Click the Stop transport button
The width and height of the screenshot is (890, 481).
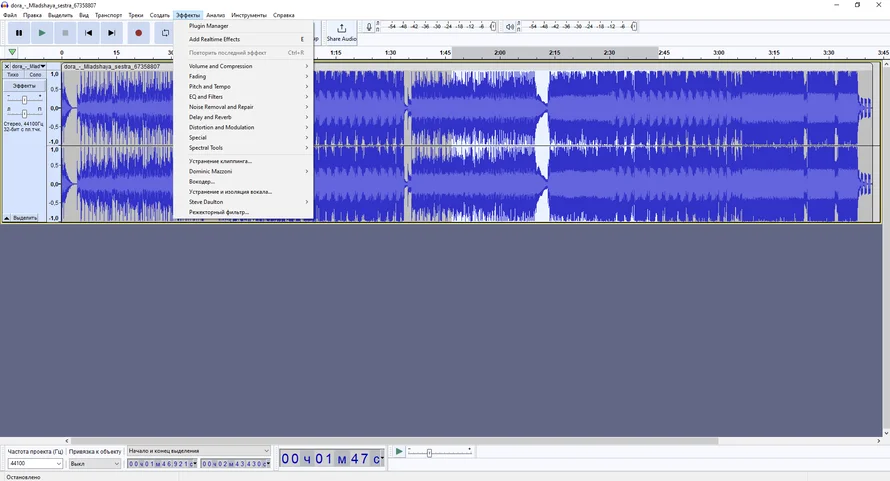tap(66, 33)
